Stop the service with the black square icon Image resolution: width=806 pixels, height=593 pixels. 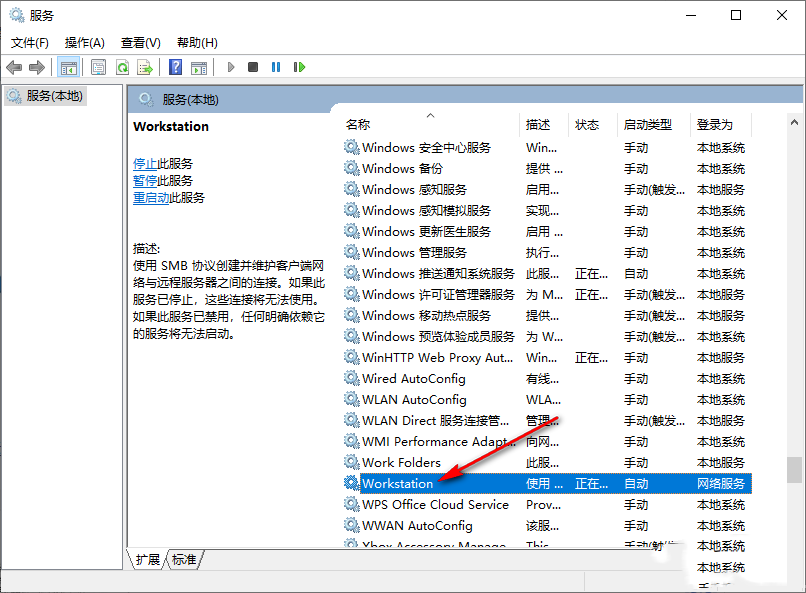click(x=253, y=67)
